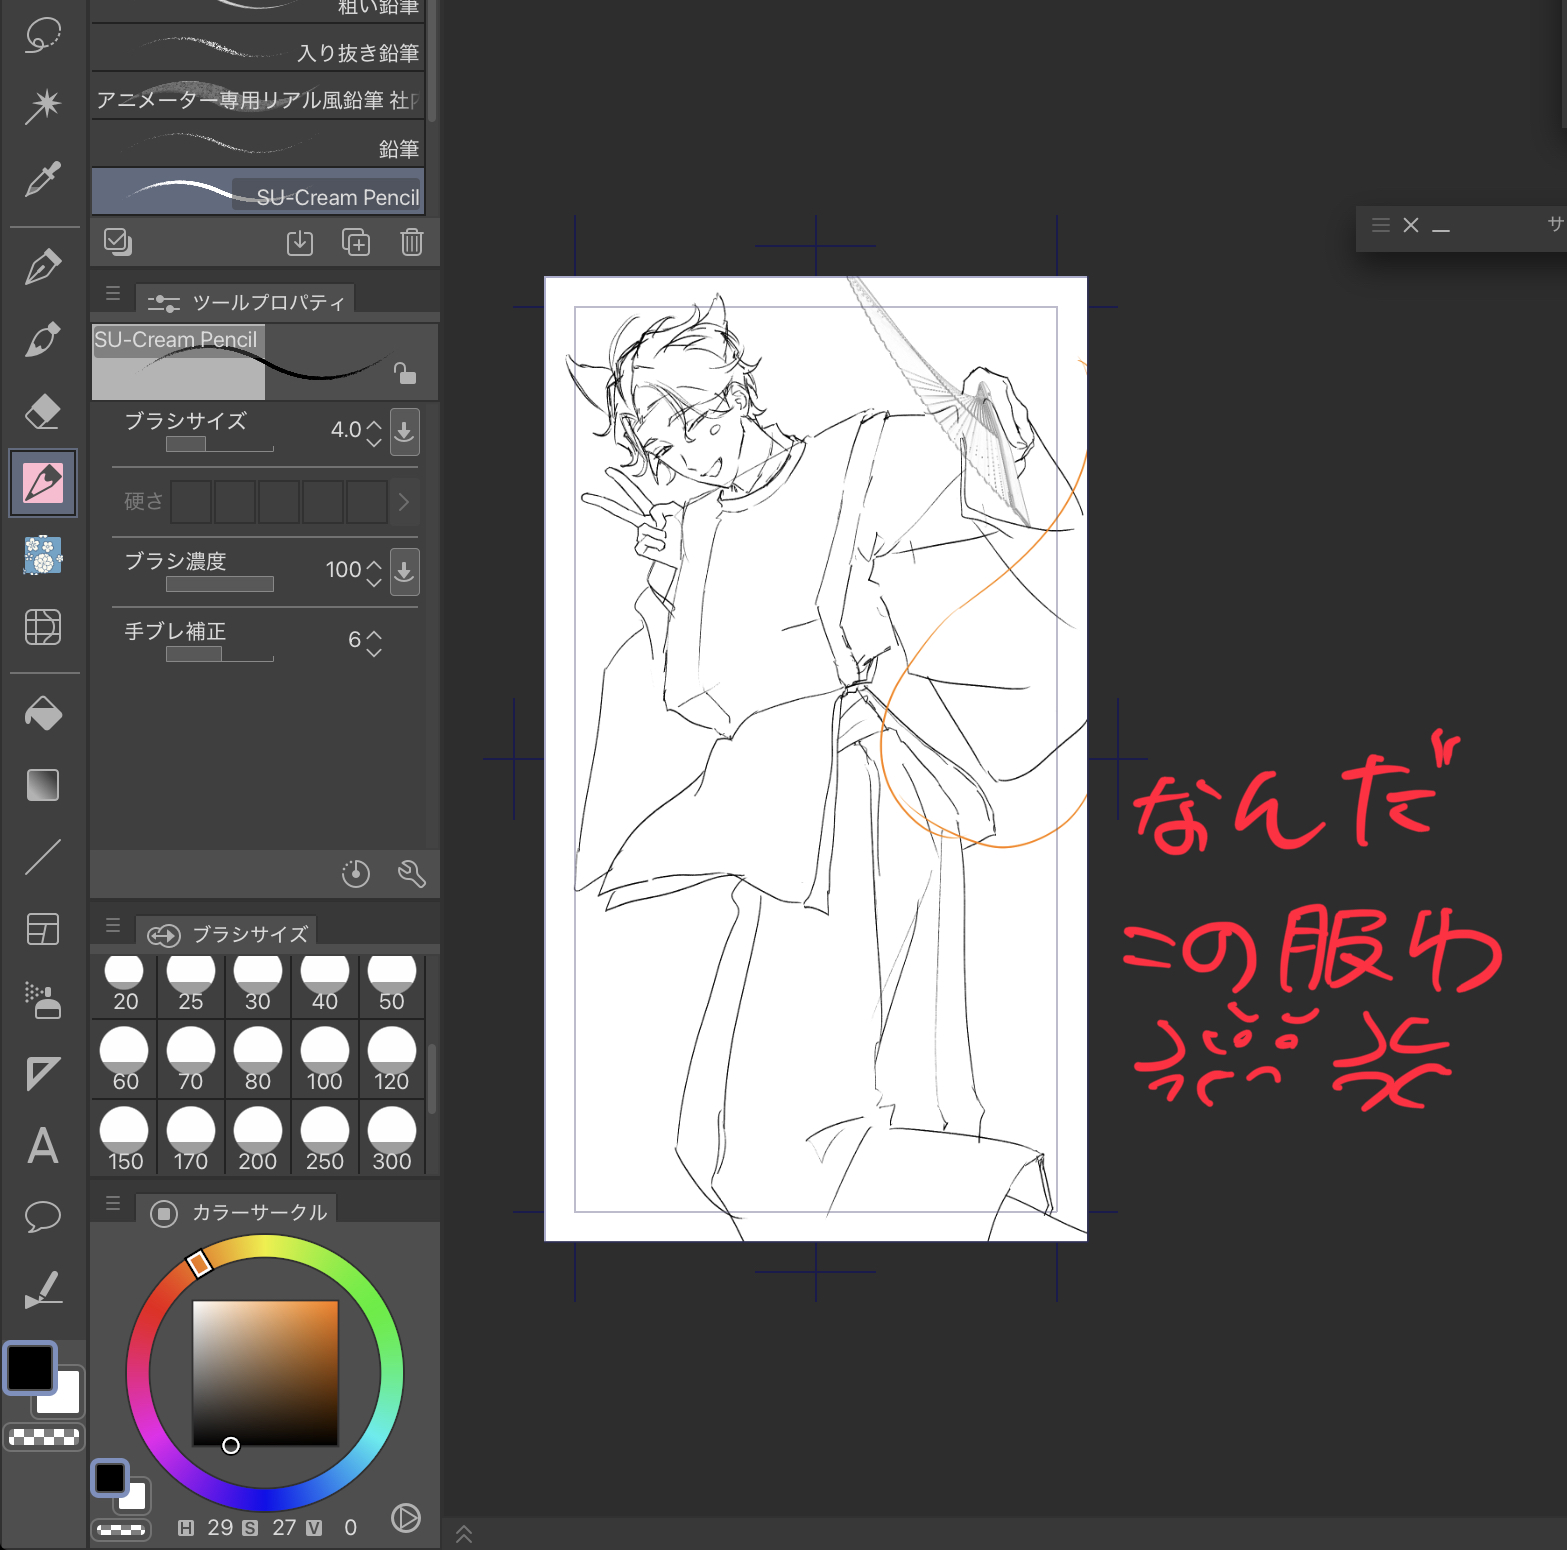This screenshot has width=1567, height=1550.
Task: Open brush size dynamics dropdown button
Action: point(404,432)
